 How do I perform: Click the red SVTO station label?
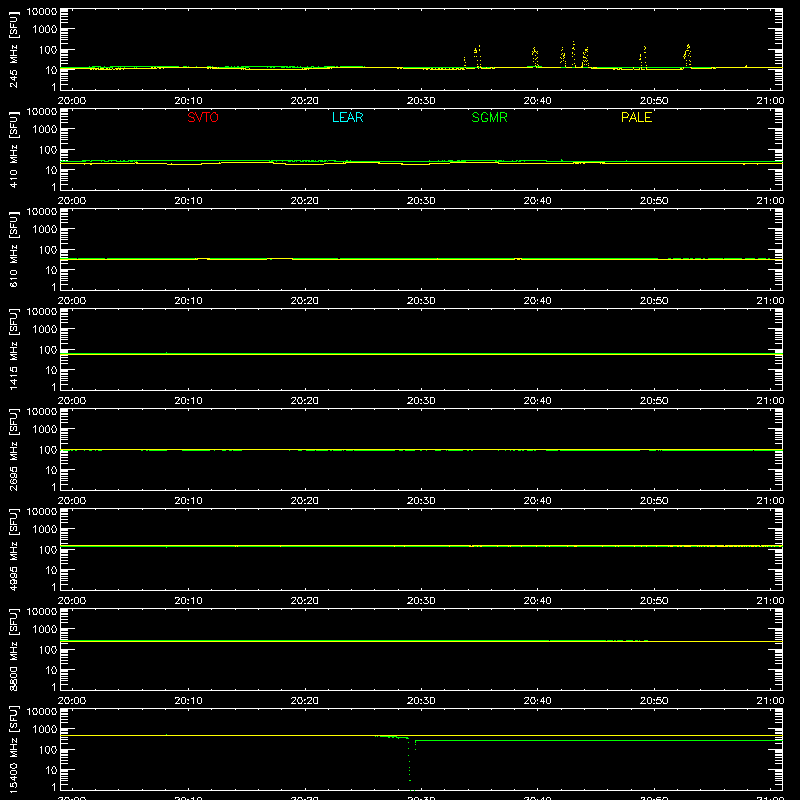[203, 117]
